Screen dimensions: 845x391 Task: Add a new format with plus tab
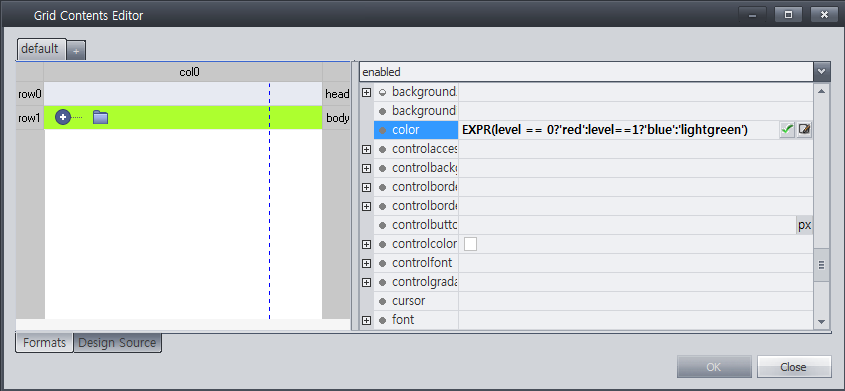76,51
